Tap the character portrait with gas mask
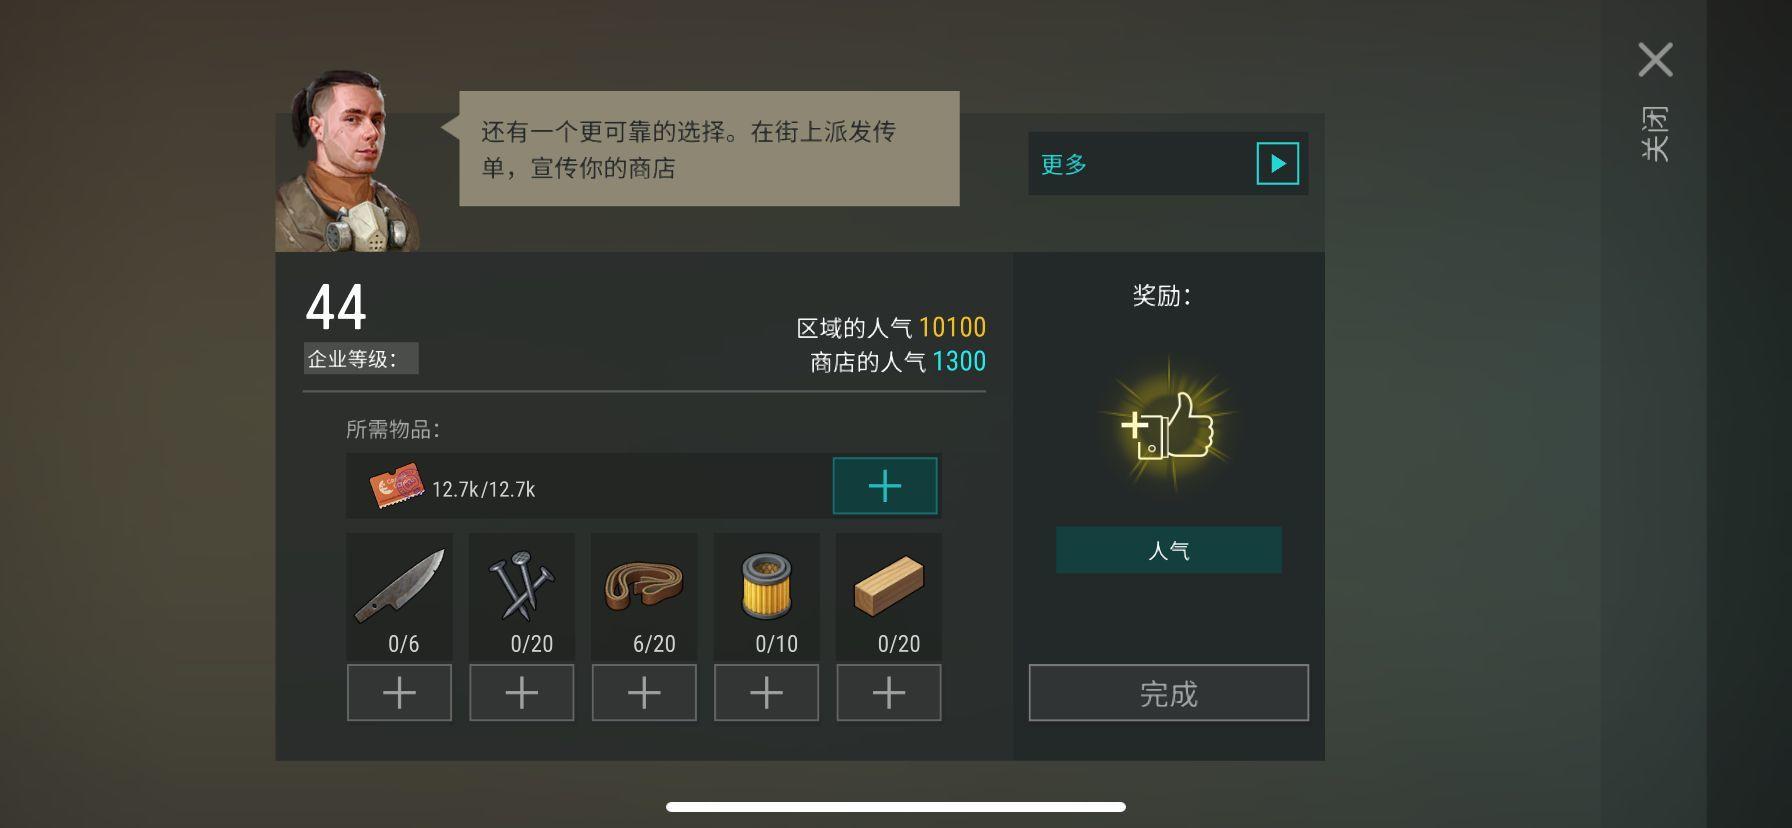 point(347,161)
